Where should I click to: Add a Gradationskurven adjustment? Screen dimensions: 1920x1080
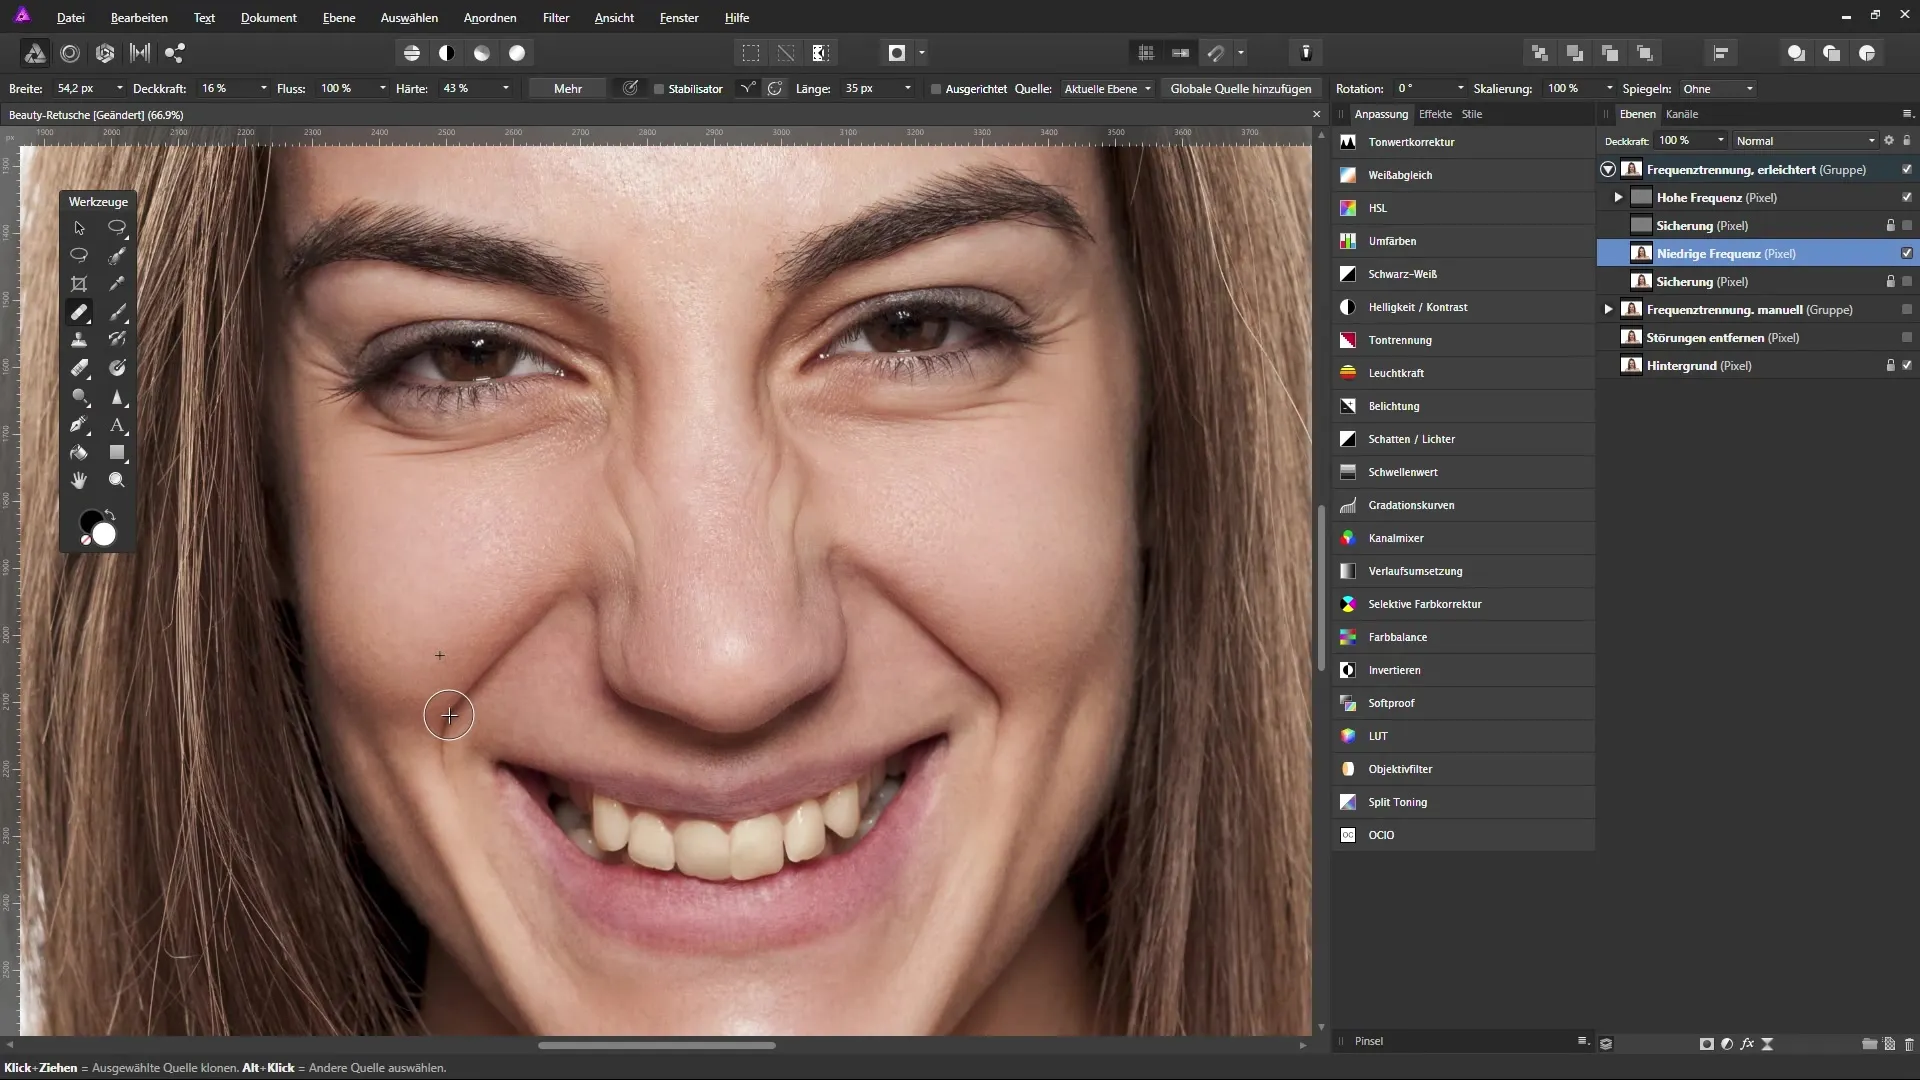click(x=1463, y=505)
